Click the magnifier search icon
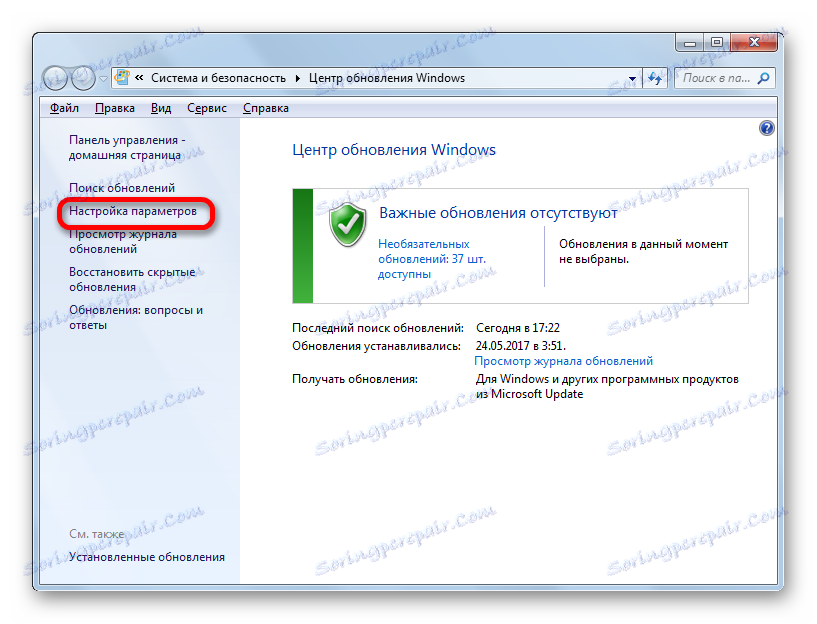This screenshot has width=817, height=624. (x=764, y=78)
